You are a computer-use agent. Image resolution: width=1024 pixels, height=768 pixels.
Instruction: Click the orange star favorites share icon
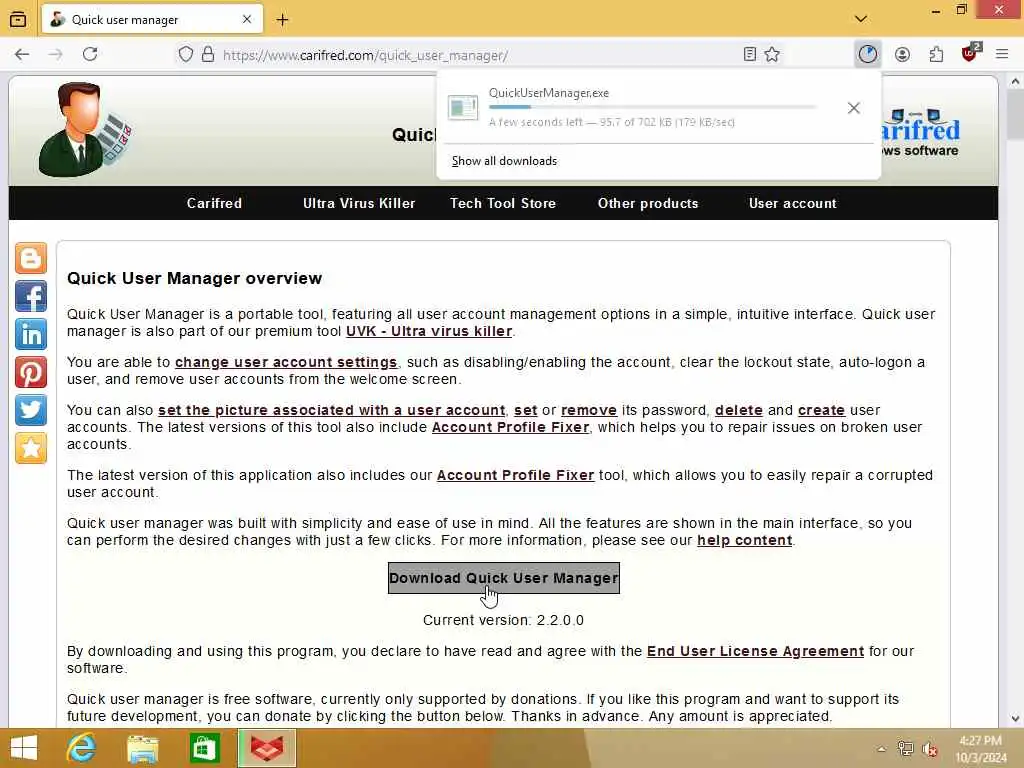pyautogui.click(x=31, y=448)
